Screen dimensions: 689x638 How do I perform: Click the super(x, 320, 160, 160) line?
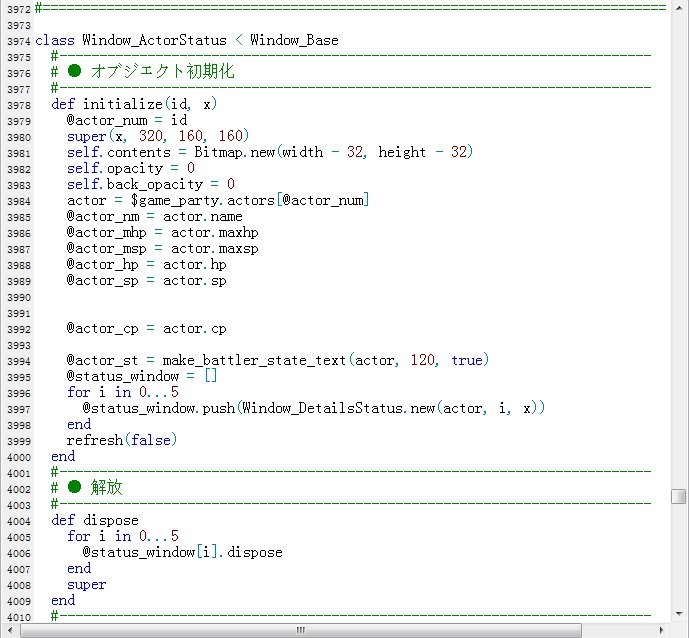[x=158, y=136]
